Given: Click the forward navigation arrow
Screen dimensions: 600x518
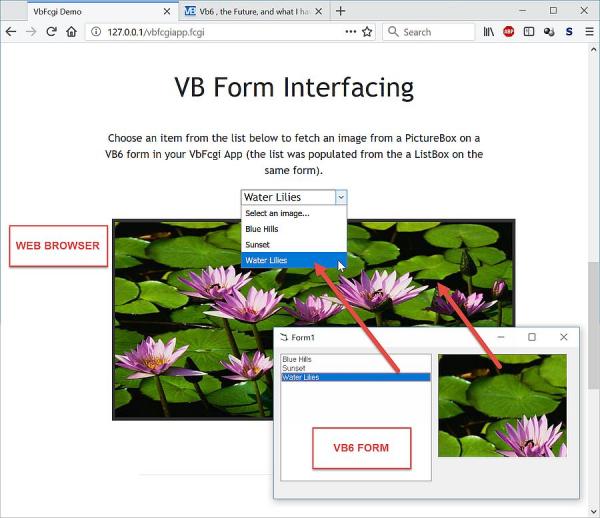Looking at the screenshot, I should [x=31, y=32].
